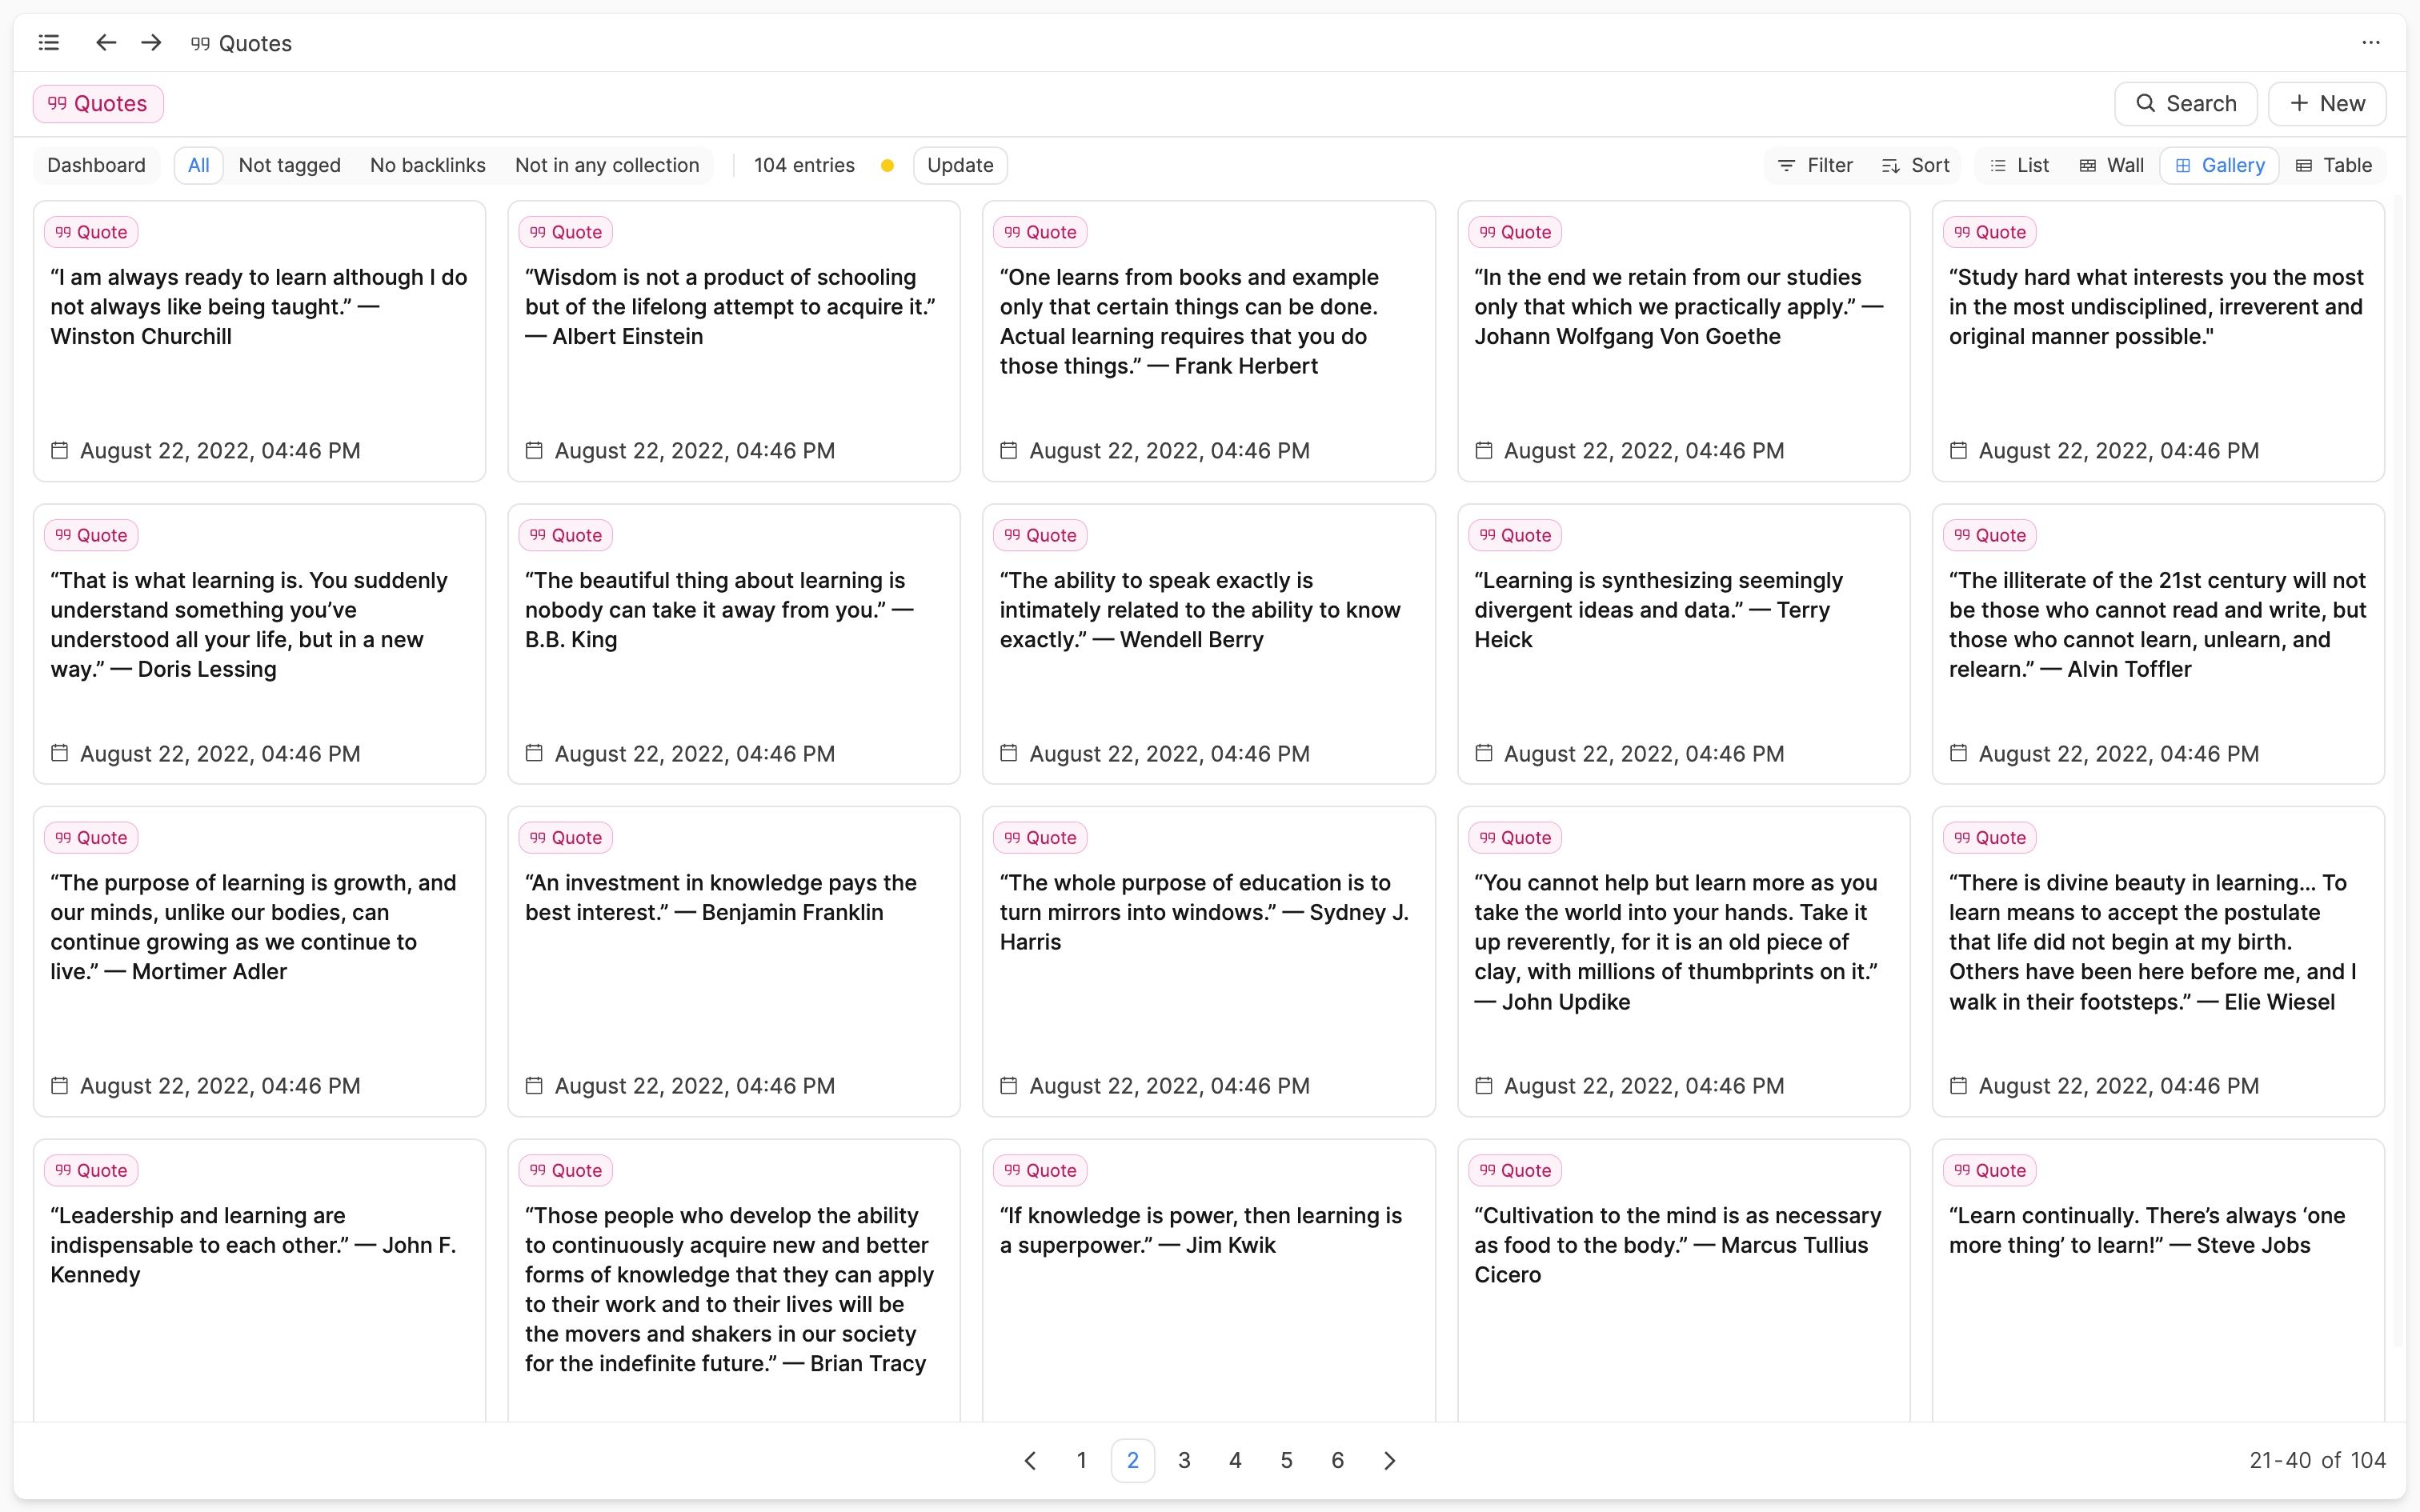Expand the next page chevron
Screen dimensions: 2420x1512
click(x=1390, y=1460)
